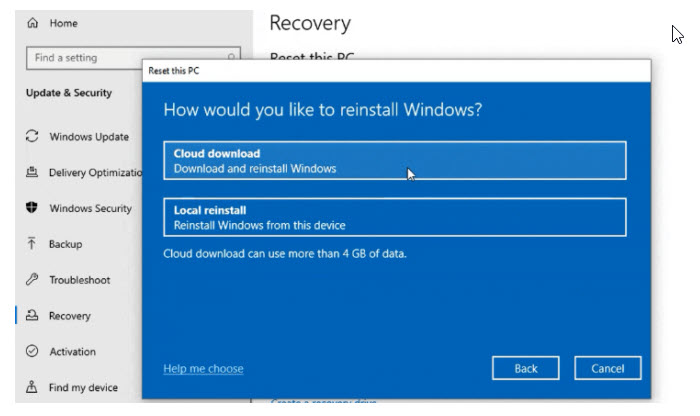Open the Help me choose link

(203, 369)
